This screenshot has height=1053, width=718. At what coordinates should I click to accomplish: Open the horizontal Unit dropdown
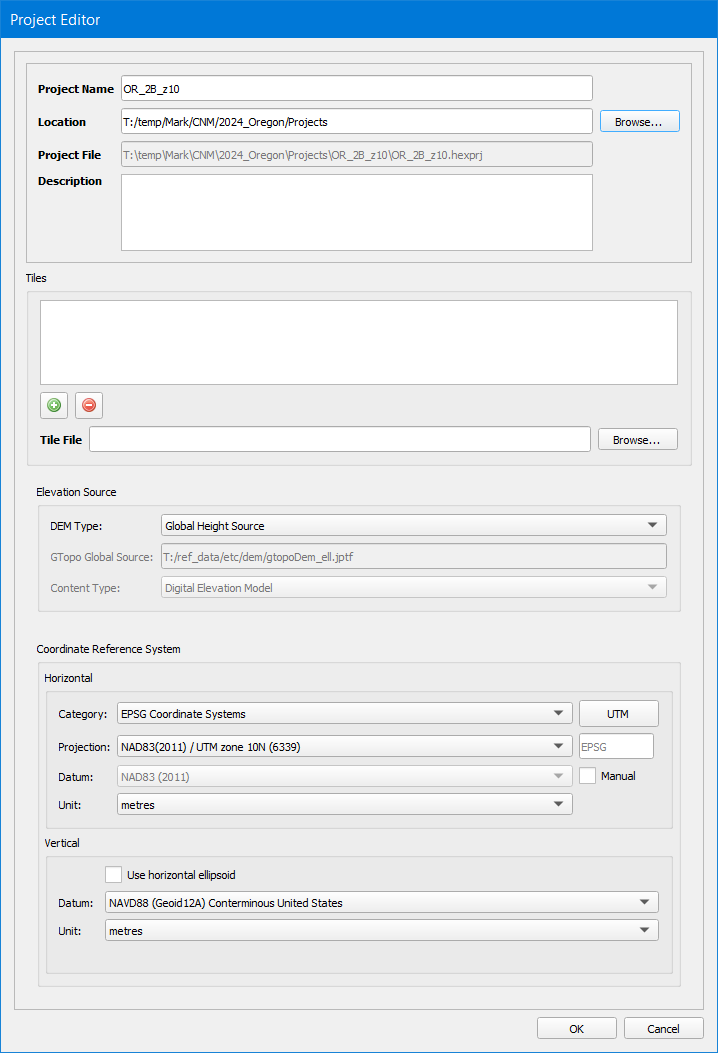pyautogui.click(x=344, y=805)
